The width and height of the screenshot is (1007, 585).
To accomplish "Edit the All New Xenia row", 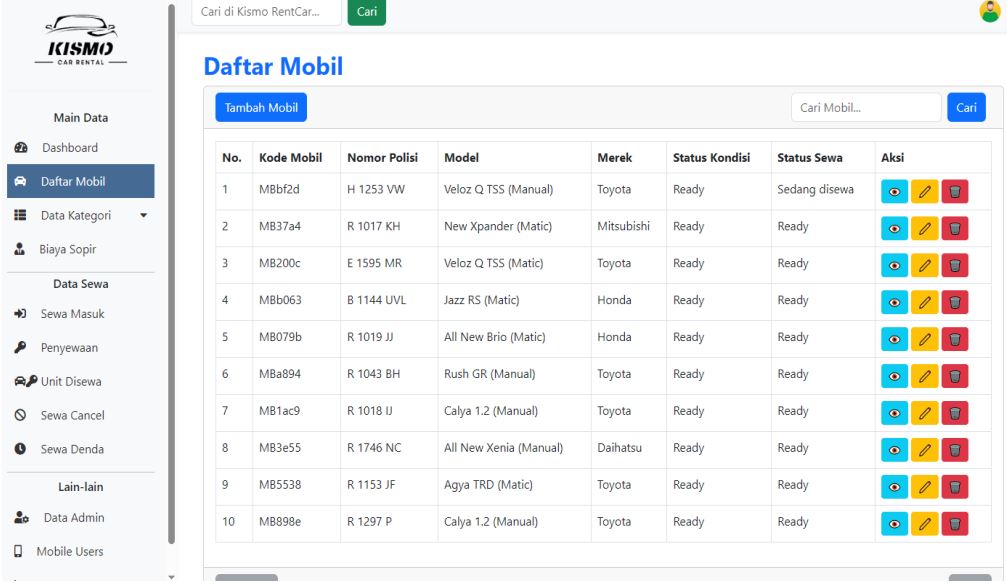I will [925, 451].
